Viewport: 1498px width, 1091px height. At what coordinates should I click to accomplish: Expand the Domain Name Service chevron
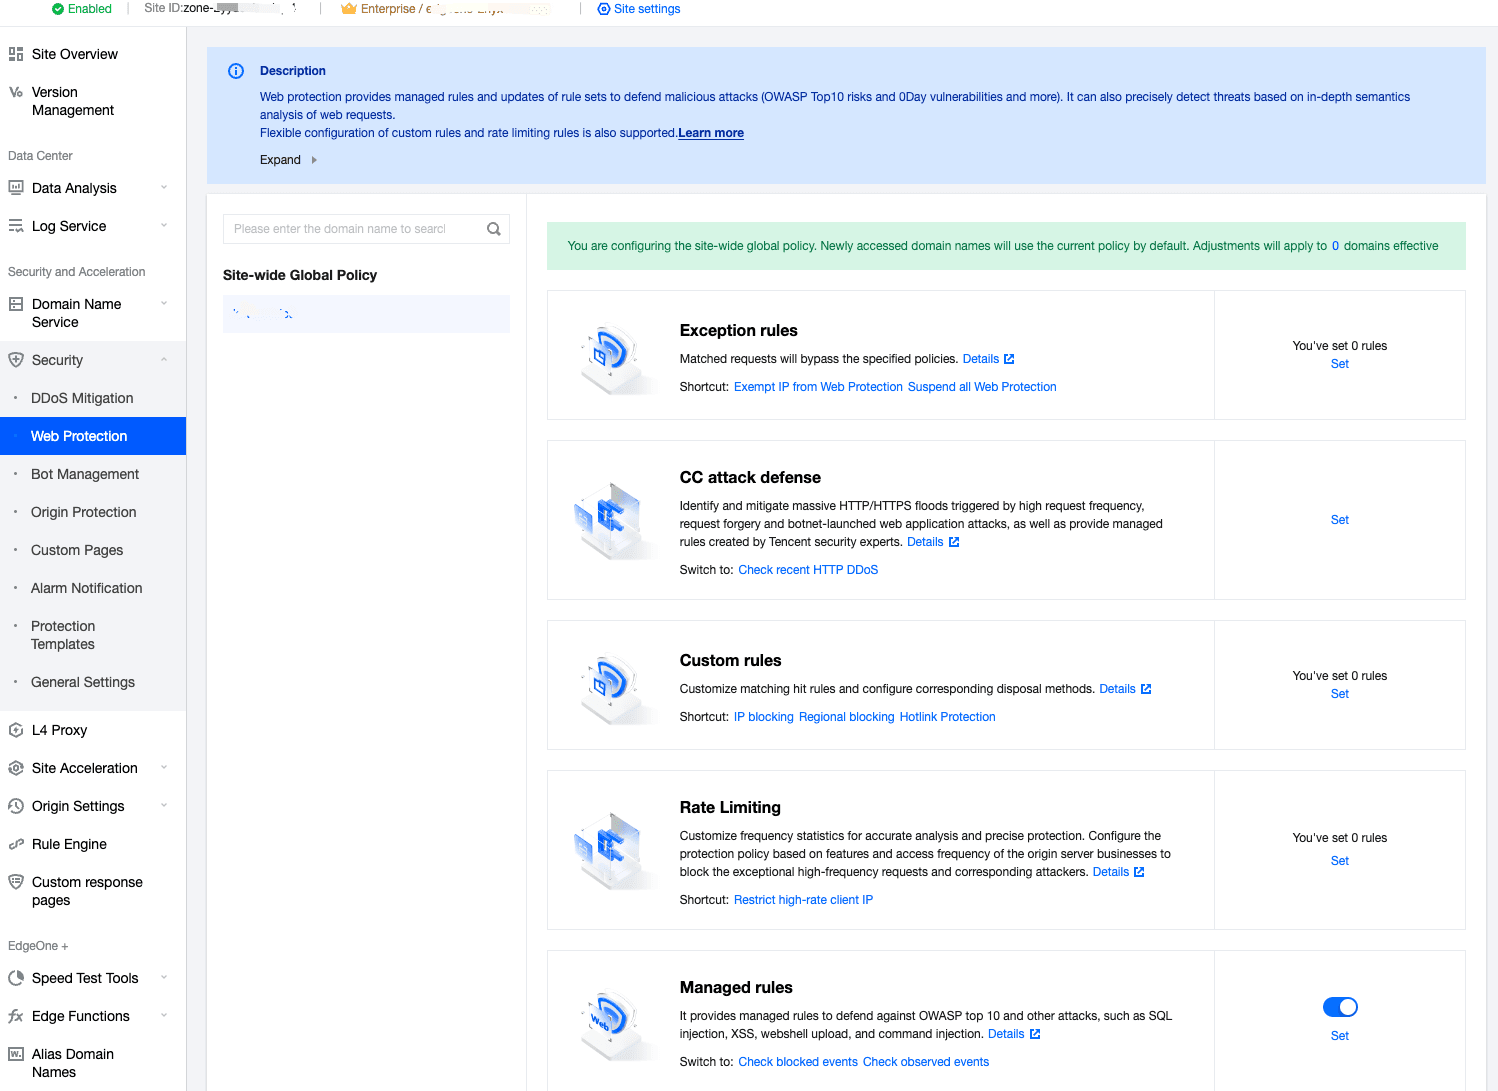[x=164, y=303]
